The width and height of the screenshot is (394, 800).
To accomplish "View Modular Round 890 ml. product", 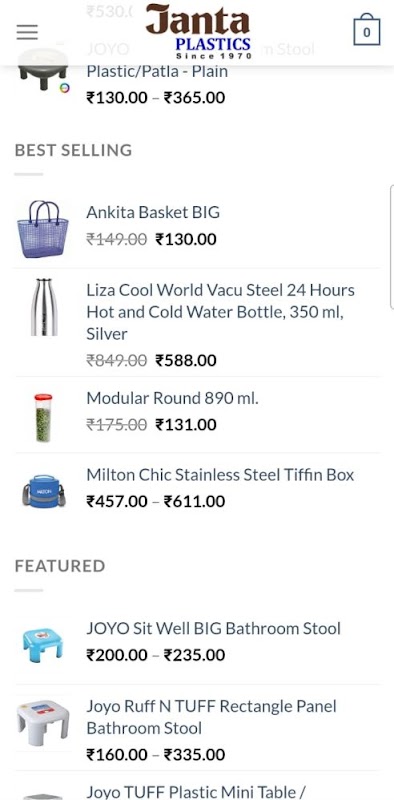I will (173, 398).
